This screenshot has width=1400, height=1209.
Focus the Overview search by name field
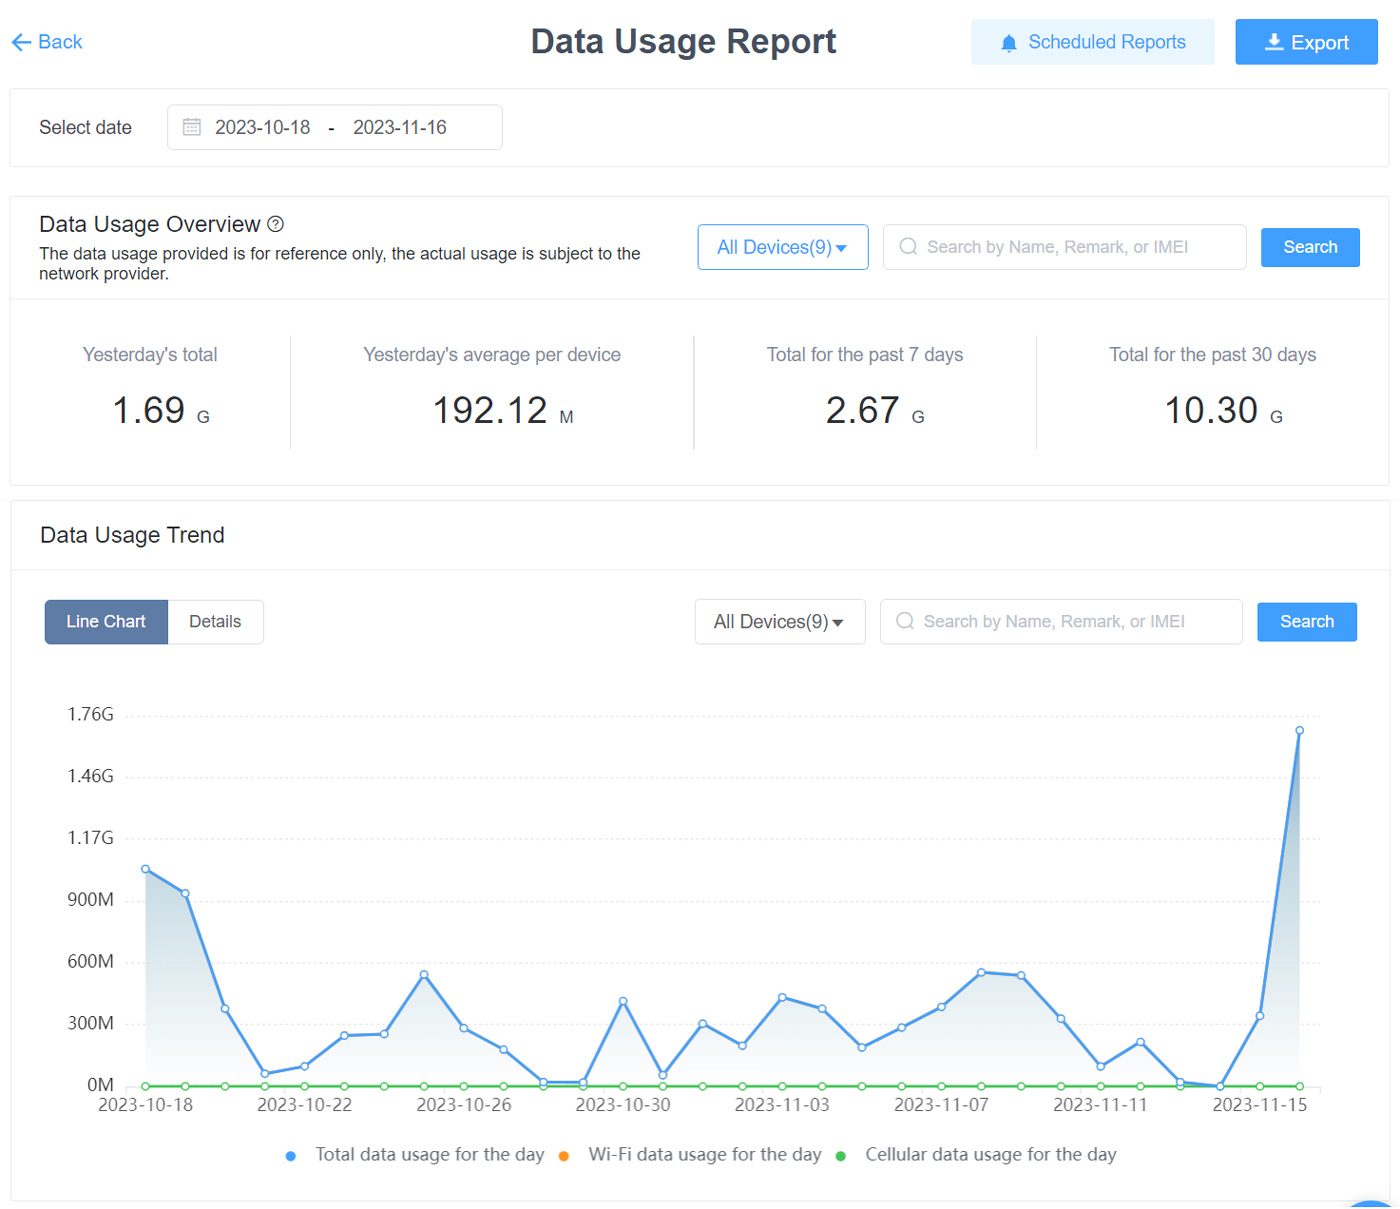pos(1064,247)
